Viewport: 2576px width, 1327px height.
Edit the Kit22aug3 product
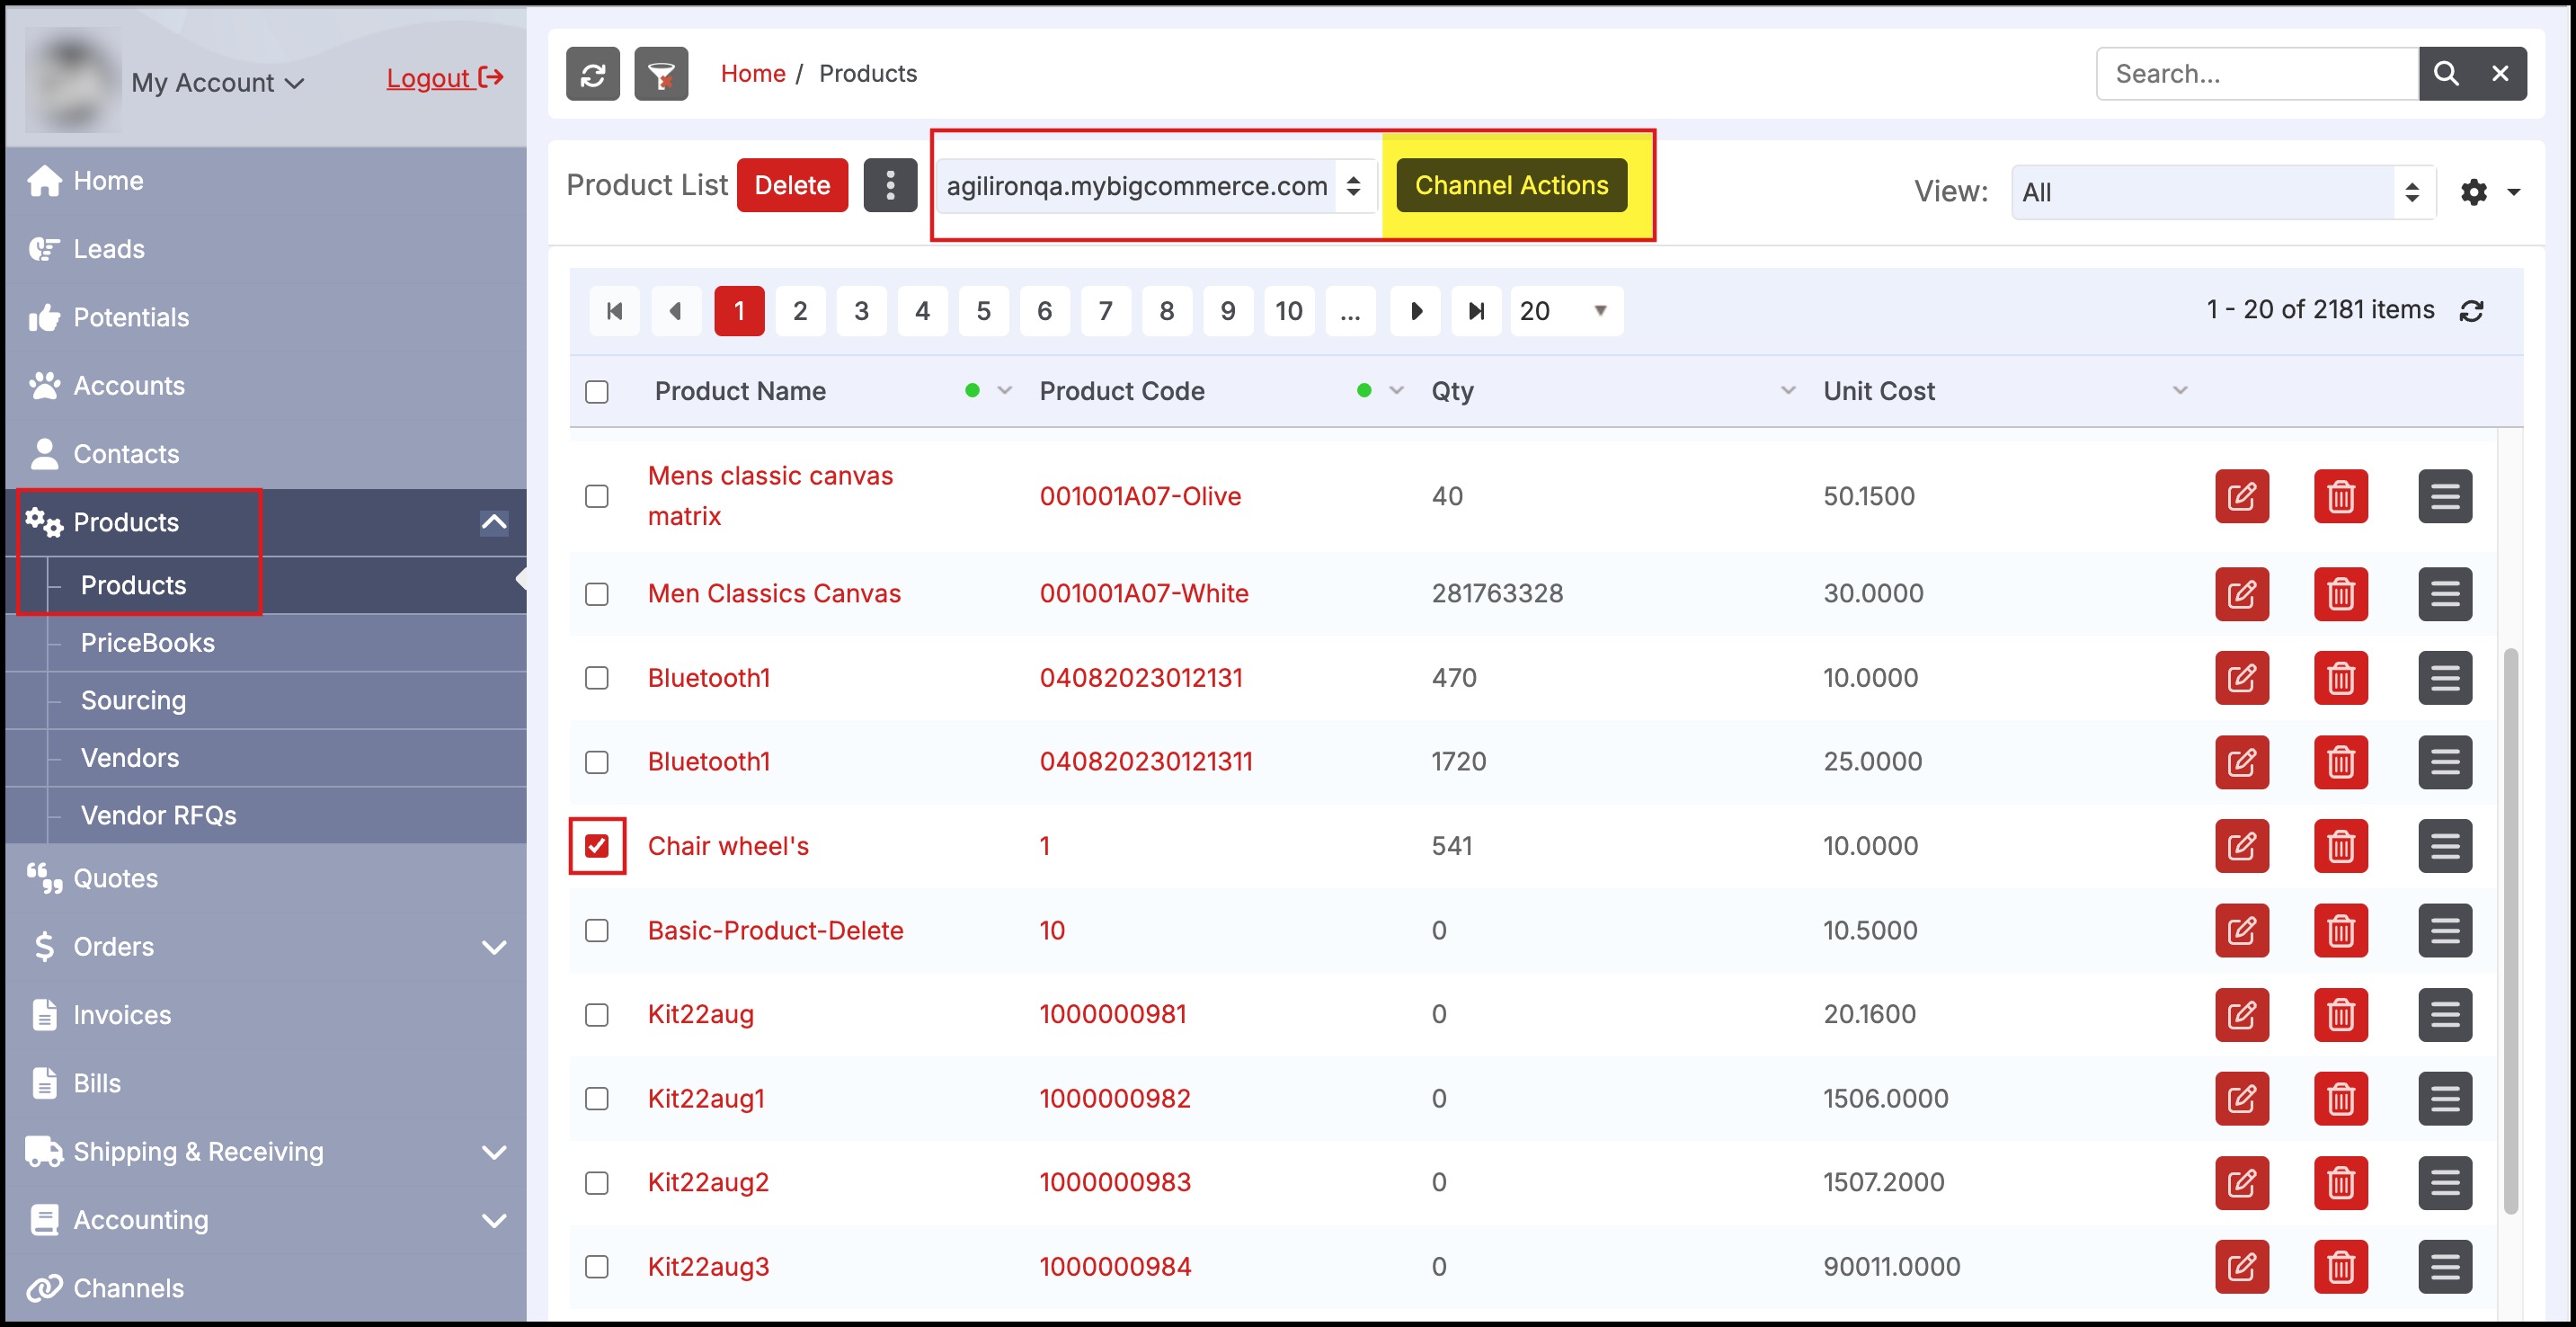[2242, 1267]
